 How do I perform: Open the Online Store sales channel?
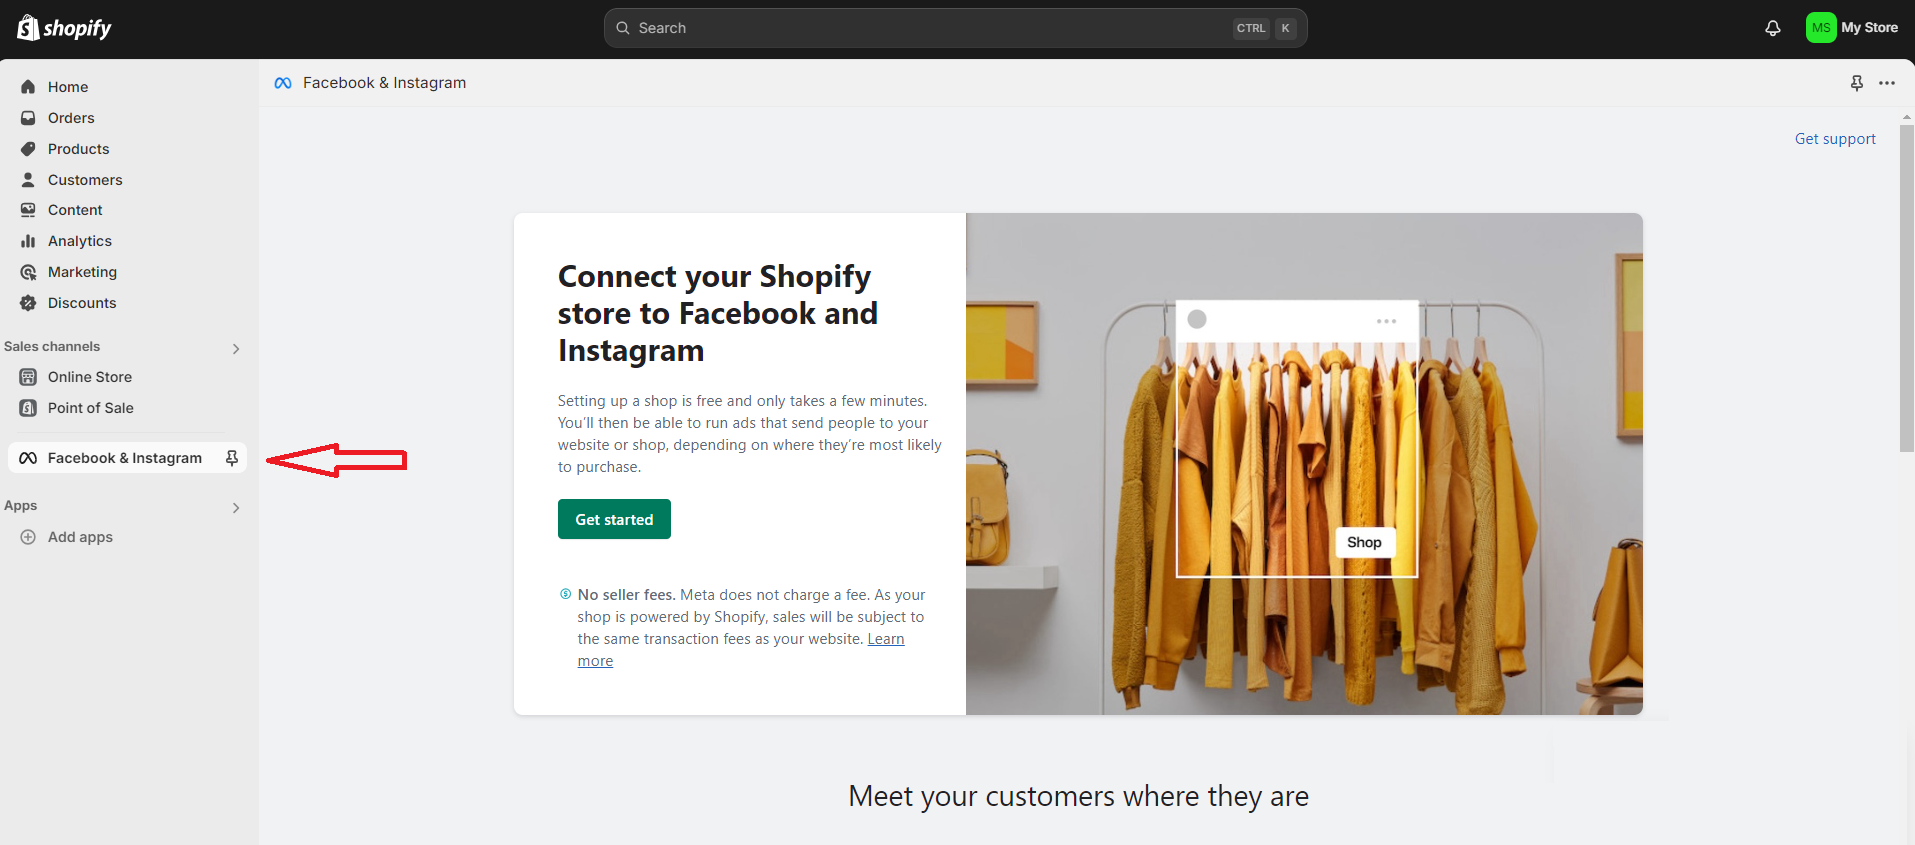coord(90,376)
